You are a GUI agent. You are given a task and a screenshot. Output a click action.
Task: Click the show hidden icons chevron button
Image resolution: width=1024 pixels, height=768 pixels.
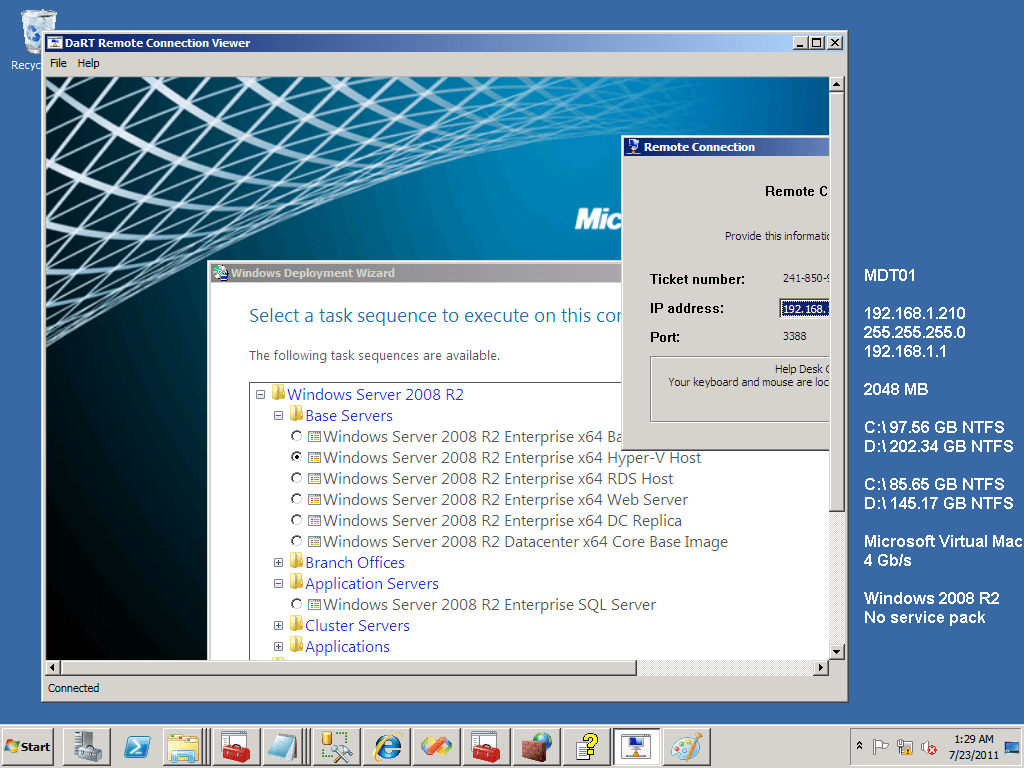point(859,746)
